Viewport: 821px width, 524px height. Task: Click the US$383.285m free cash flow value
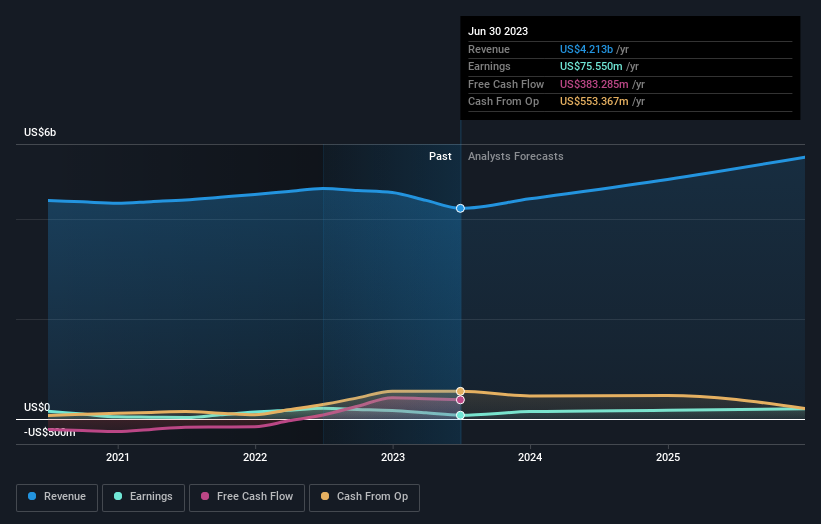594,84
